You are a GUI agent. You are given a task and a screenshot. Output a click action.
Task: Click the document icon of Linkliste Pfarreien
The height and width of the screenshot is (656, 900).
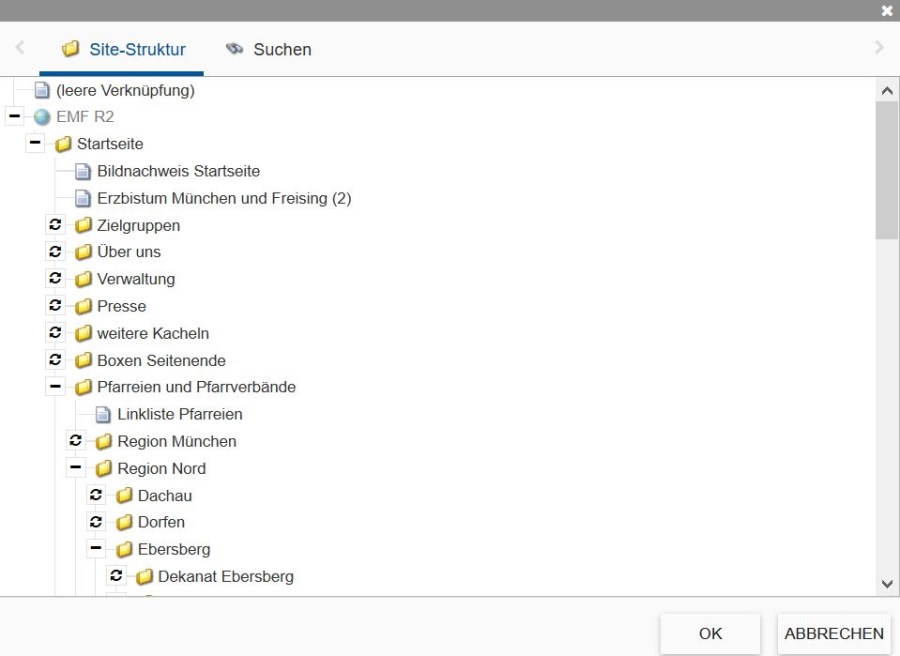pyautogui.click(x=104, y=414)
